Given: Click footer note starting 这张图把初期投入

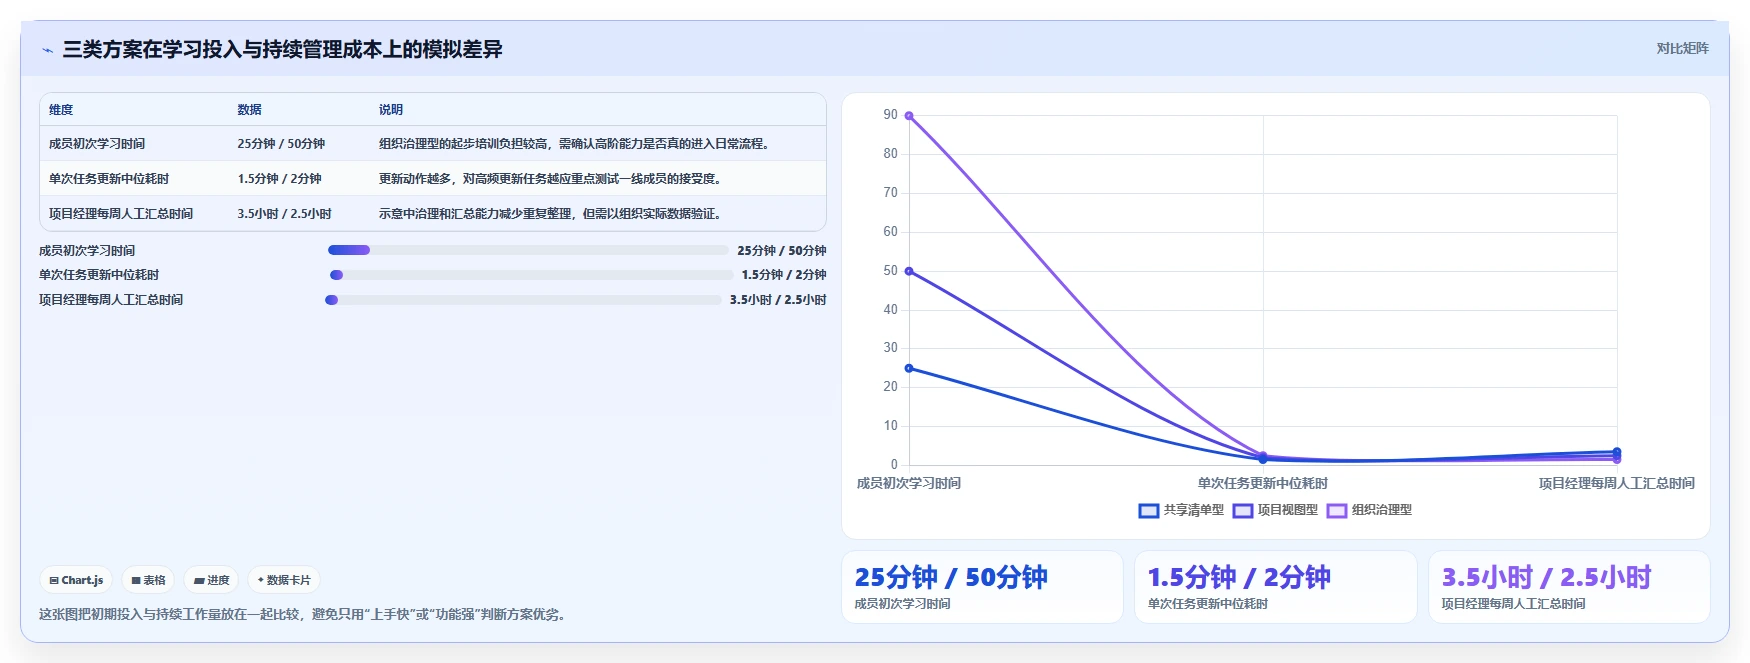Looking at the screenshot, I should click(305, 614).
